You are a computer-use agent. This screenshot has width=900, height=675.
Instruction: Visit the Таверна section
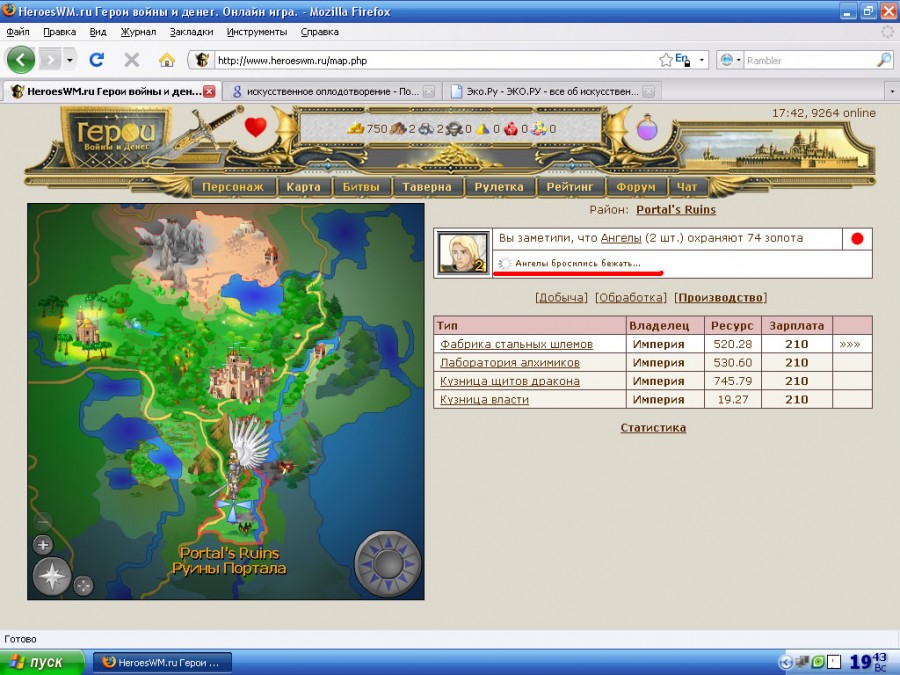click(x=427, y=187)
